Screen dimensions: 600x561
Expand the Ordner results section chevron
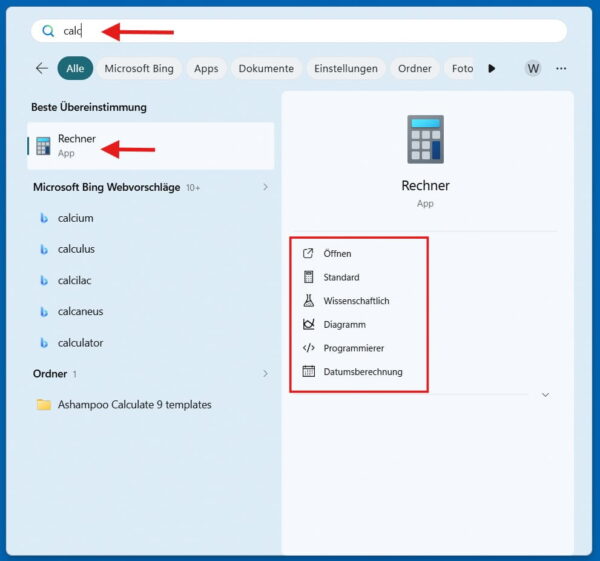tap(265, 373)
